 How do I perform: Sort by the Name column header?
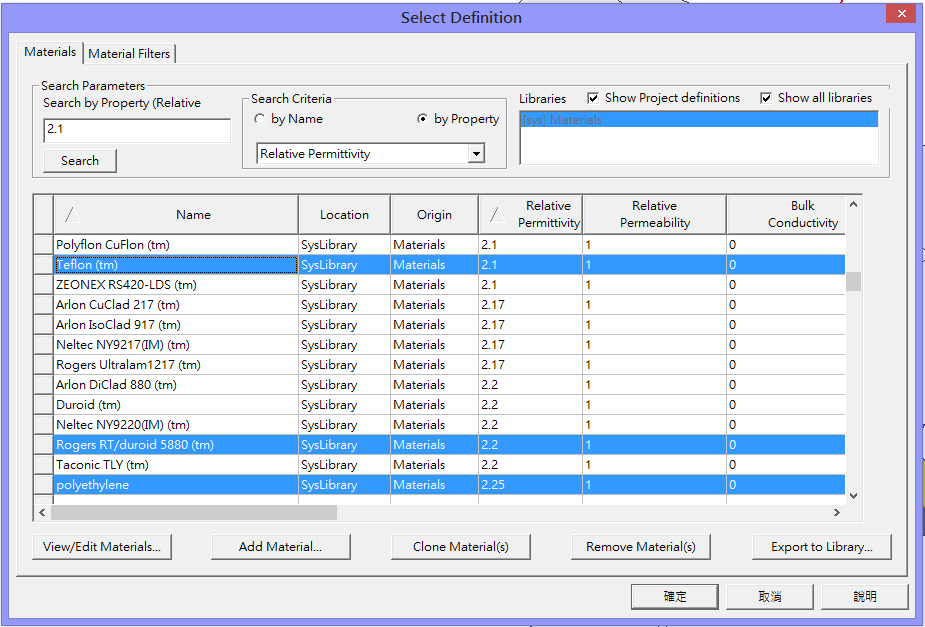(x=176, y=215)
